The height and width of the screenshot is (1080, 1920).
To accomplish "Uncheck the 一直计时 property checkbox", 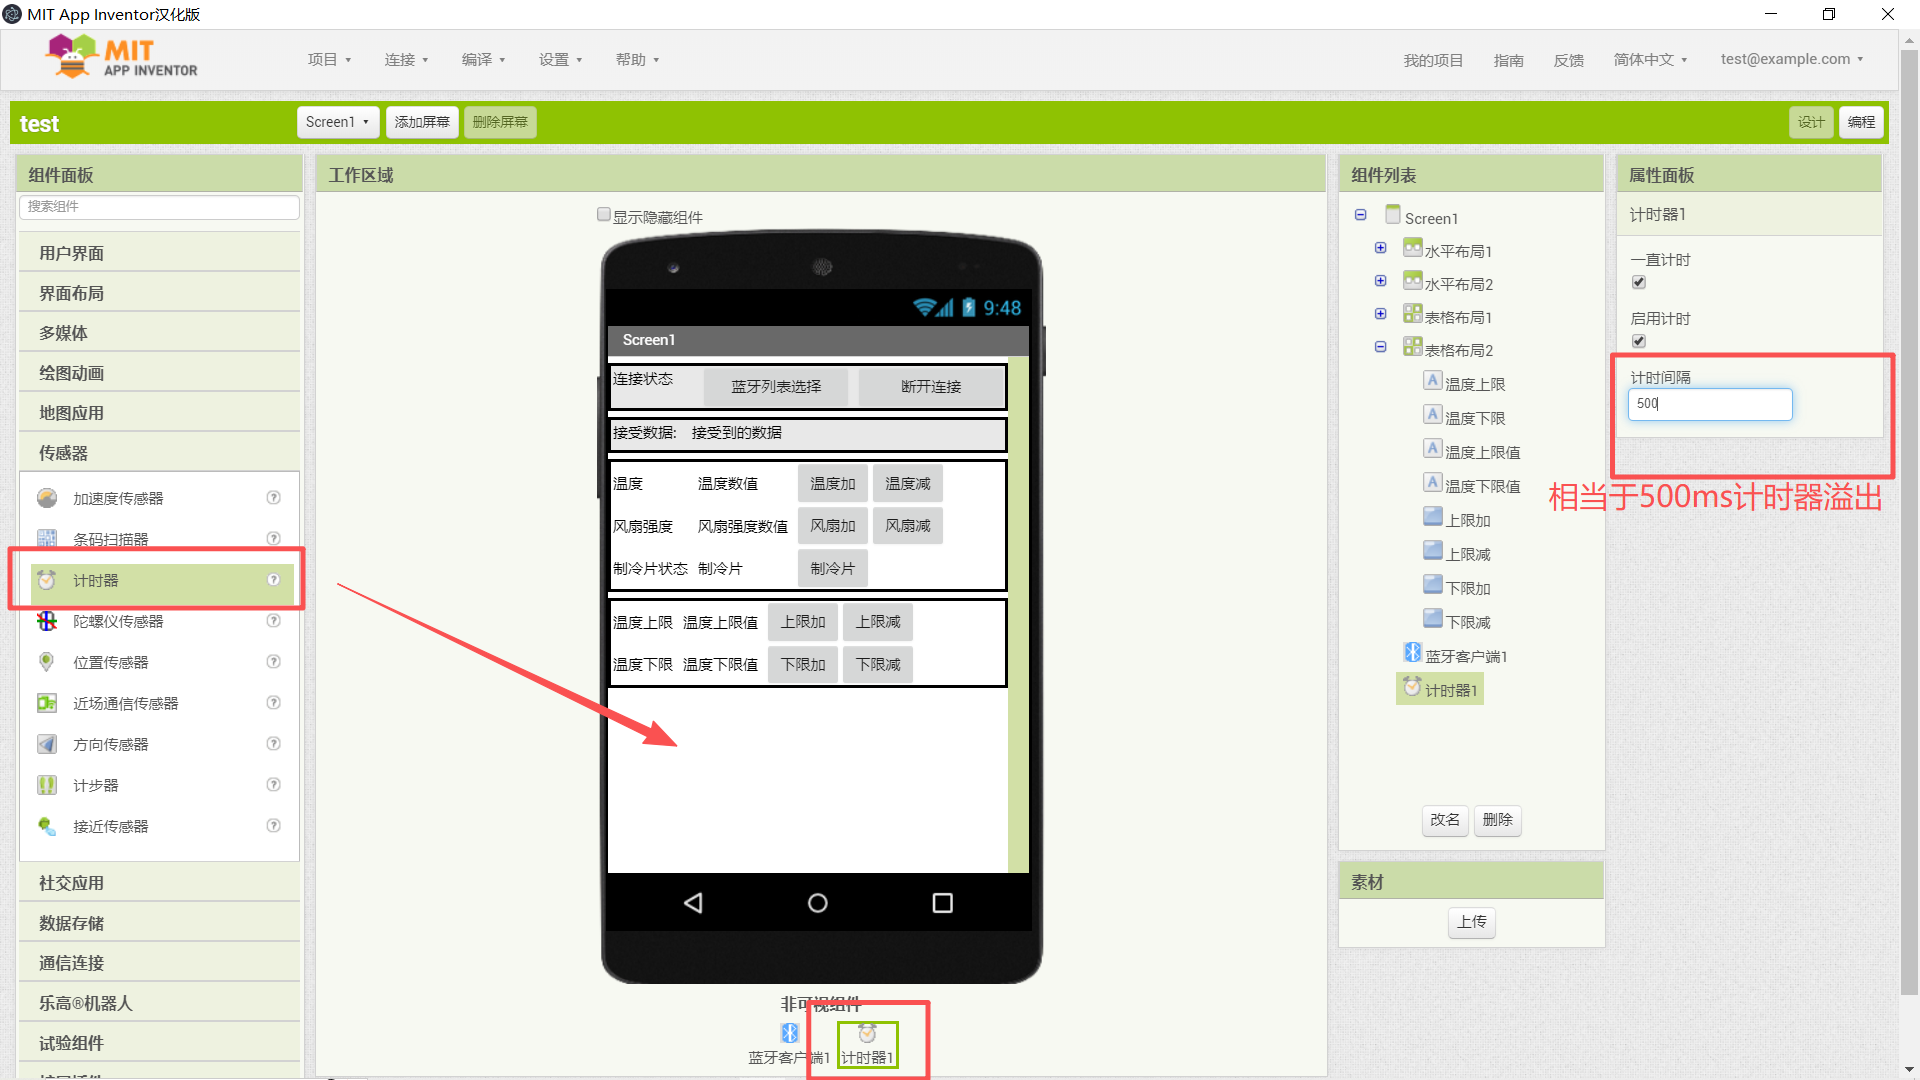I will [1638, 283].
